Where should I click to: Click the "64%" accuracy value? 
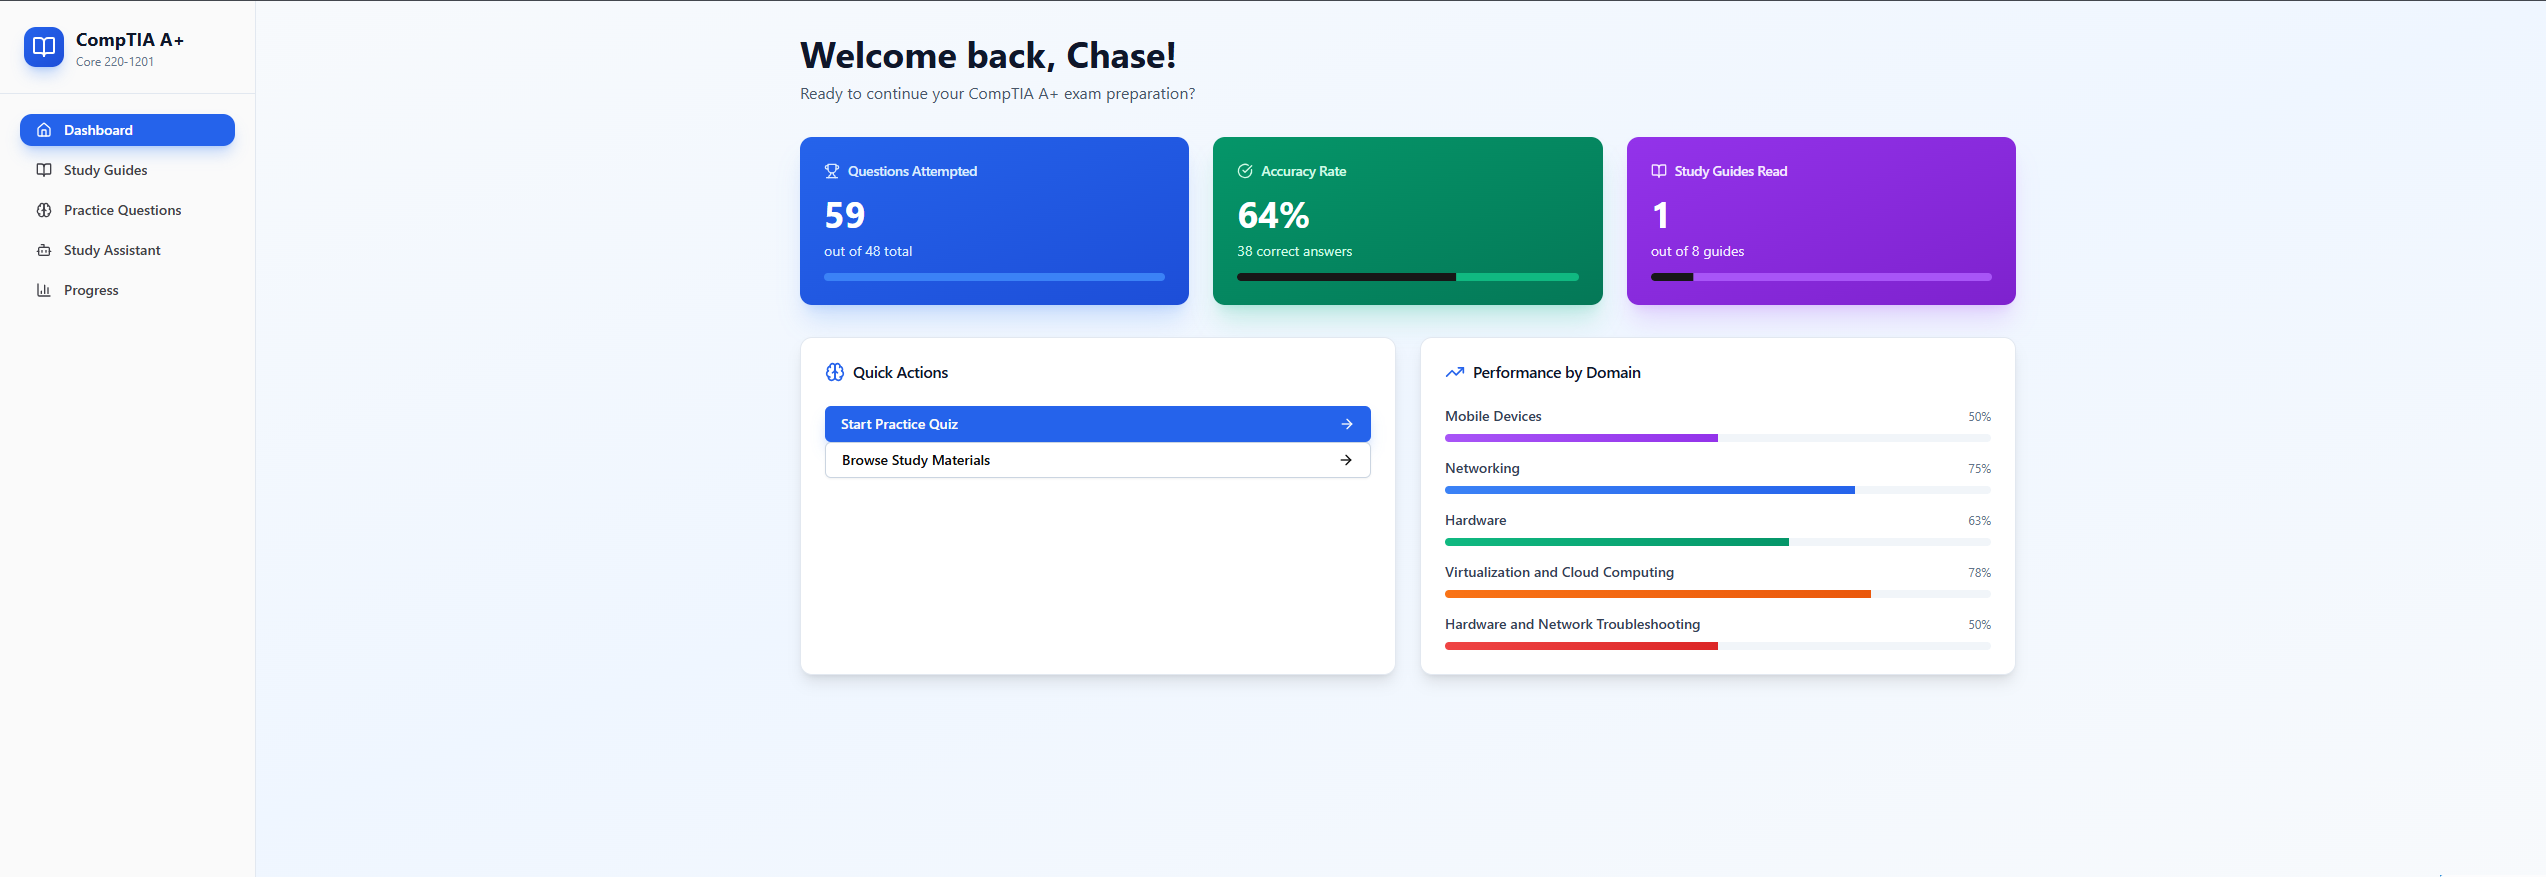tap(1273, 215)
